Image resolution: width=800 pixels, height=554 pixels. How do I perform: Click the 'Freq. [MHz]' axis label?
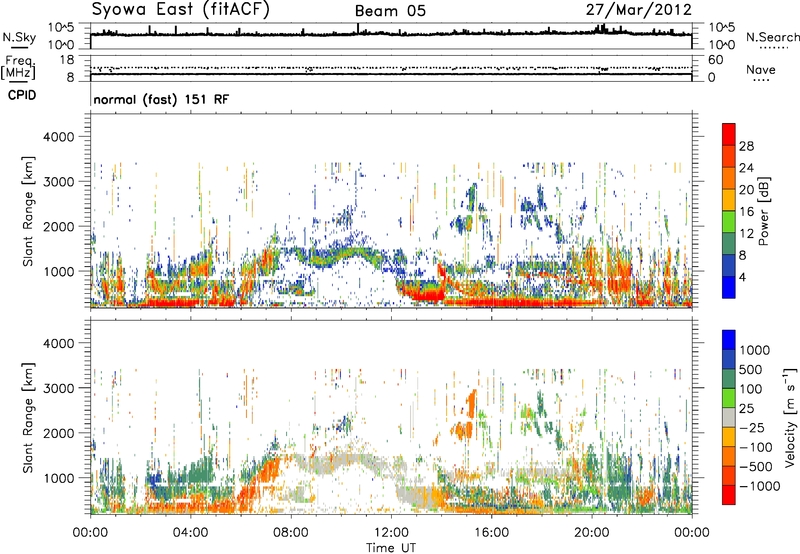click(x=18, y=67)
